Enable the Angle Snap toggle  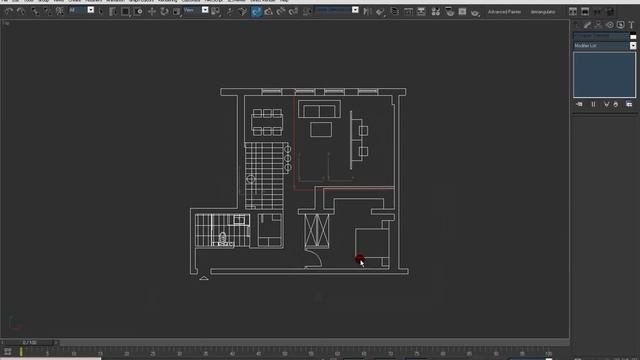point(268,12)
